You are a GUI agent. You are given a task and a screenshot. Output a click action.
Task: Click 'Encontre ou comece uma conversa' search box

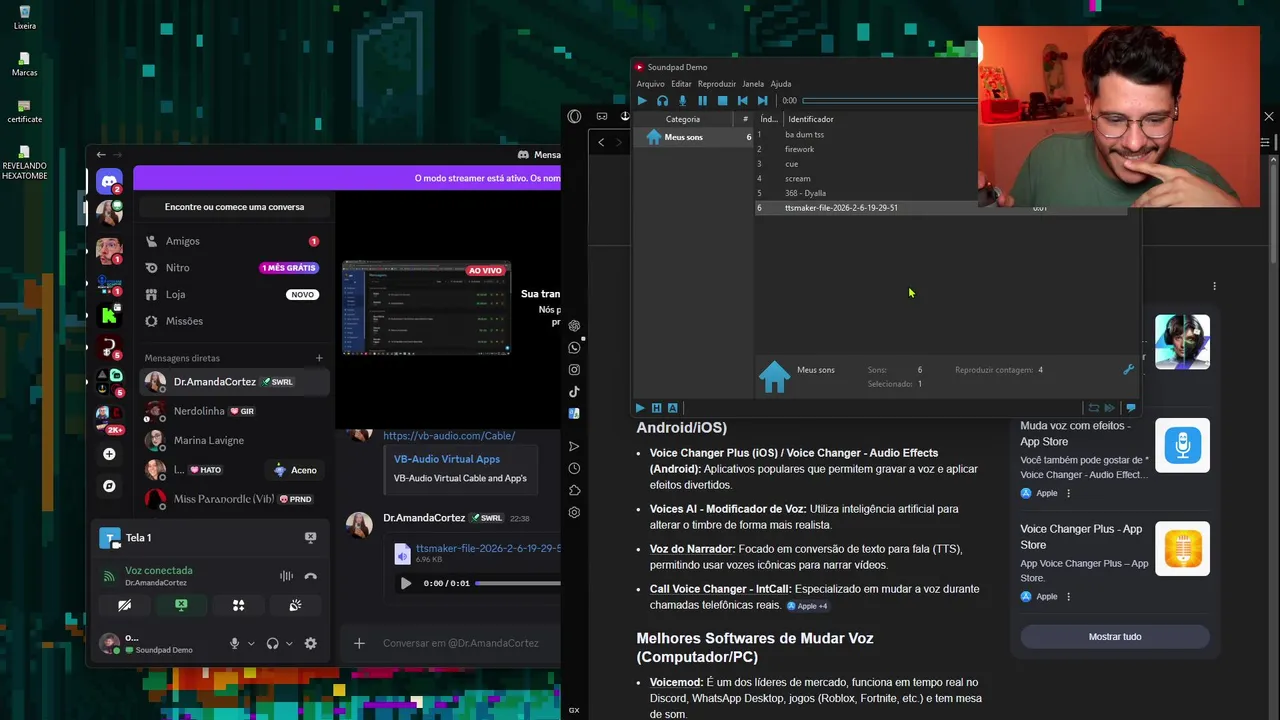(234, 207)
